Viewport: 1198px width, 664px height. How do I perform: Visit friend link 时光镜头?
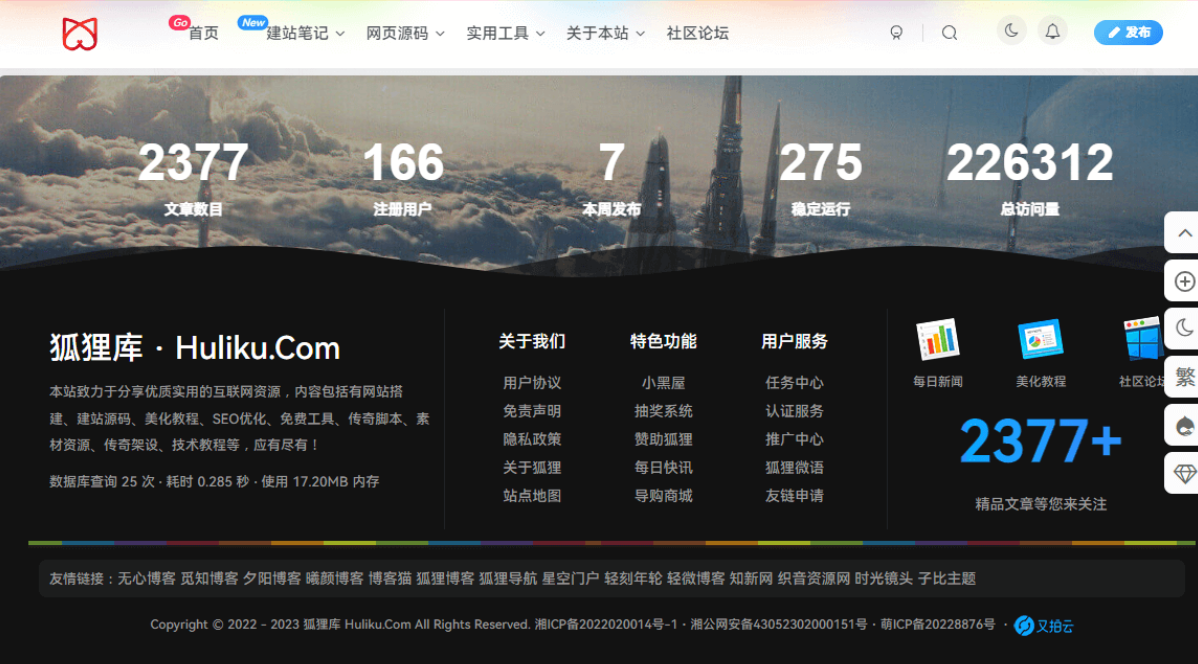[884, 578]
